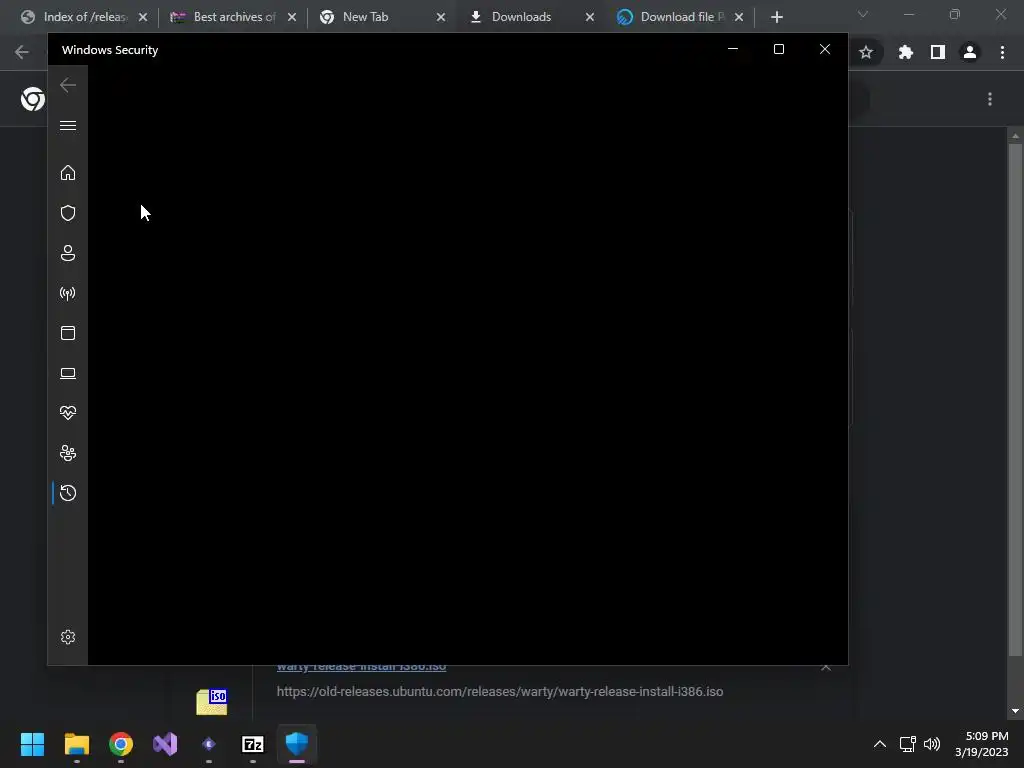Remove warty-release download entry from list
1024x768 pixels.
[x=826, y=667]
